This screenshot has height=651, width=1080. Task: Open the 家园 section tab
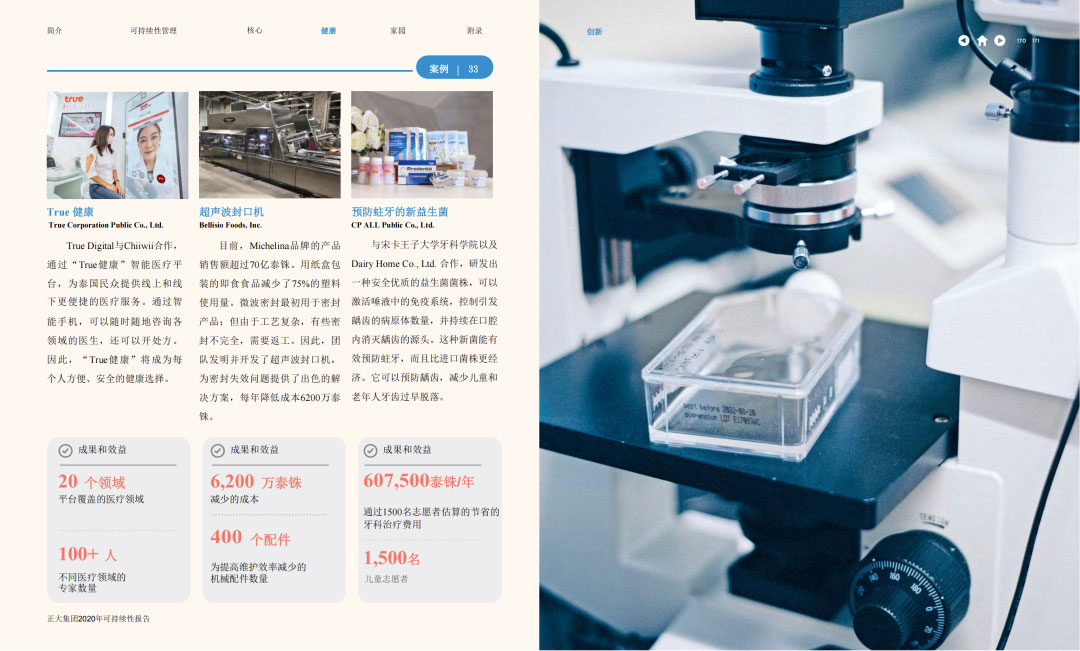click(398, 31)
